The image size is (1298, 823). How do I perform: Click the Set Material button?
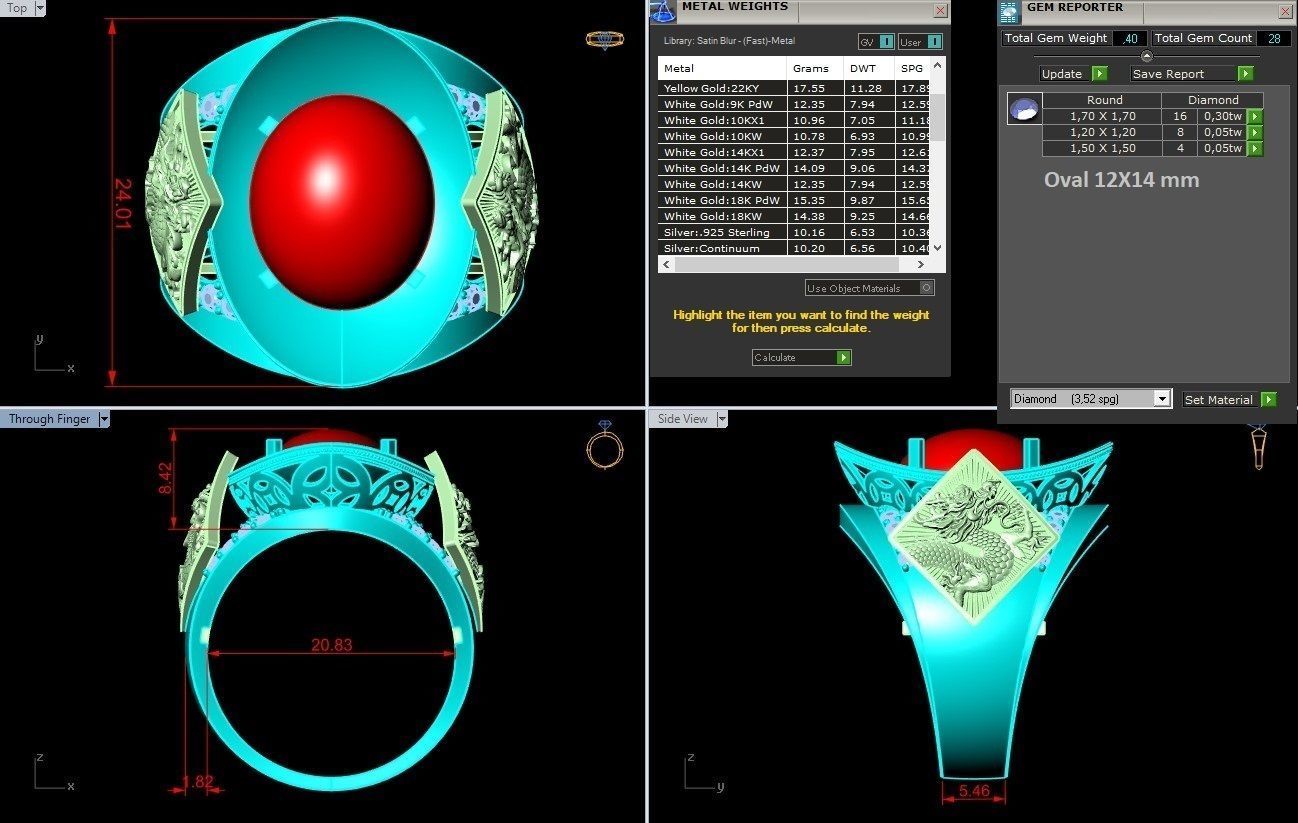point(1221,399)
